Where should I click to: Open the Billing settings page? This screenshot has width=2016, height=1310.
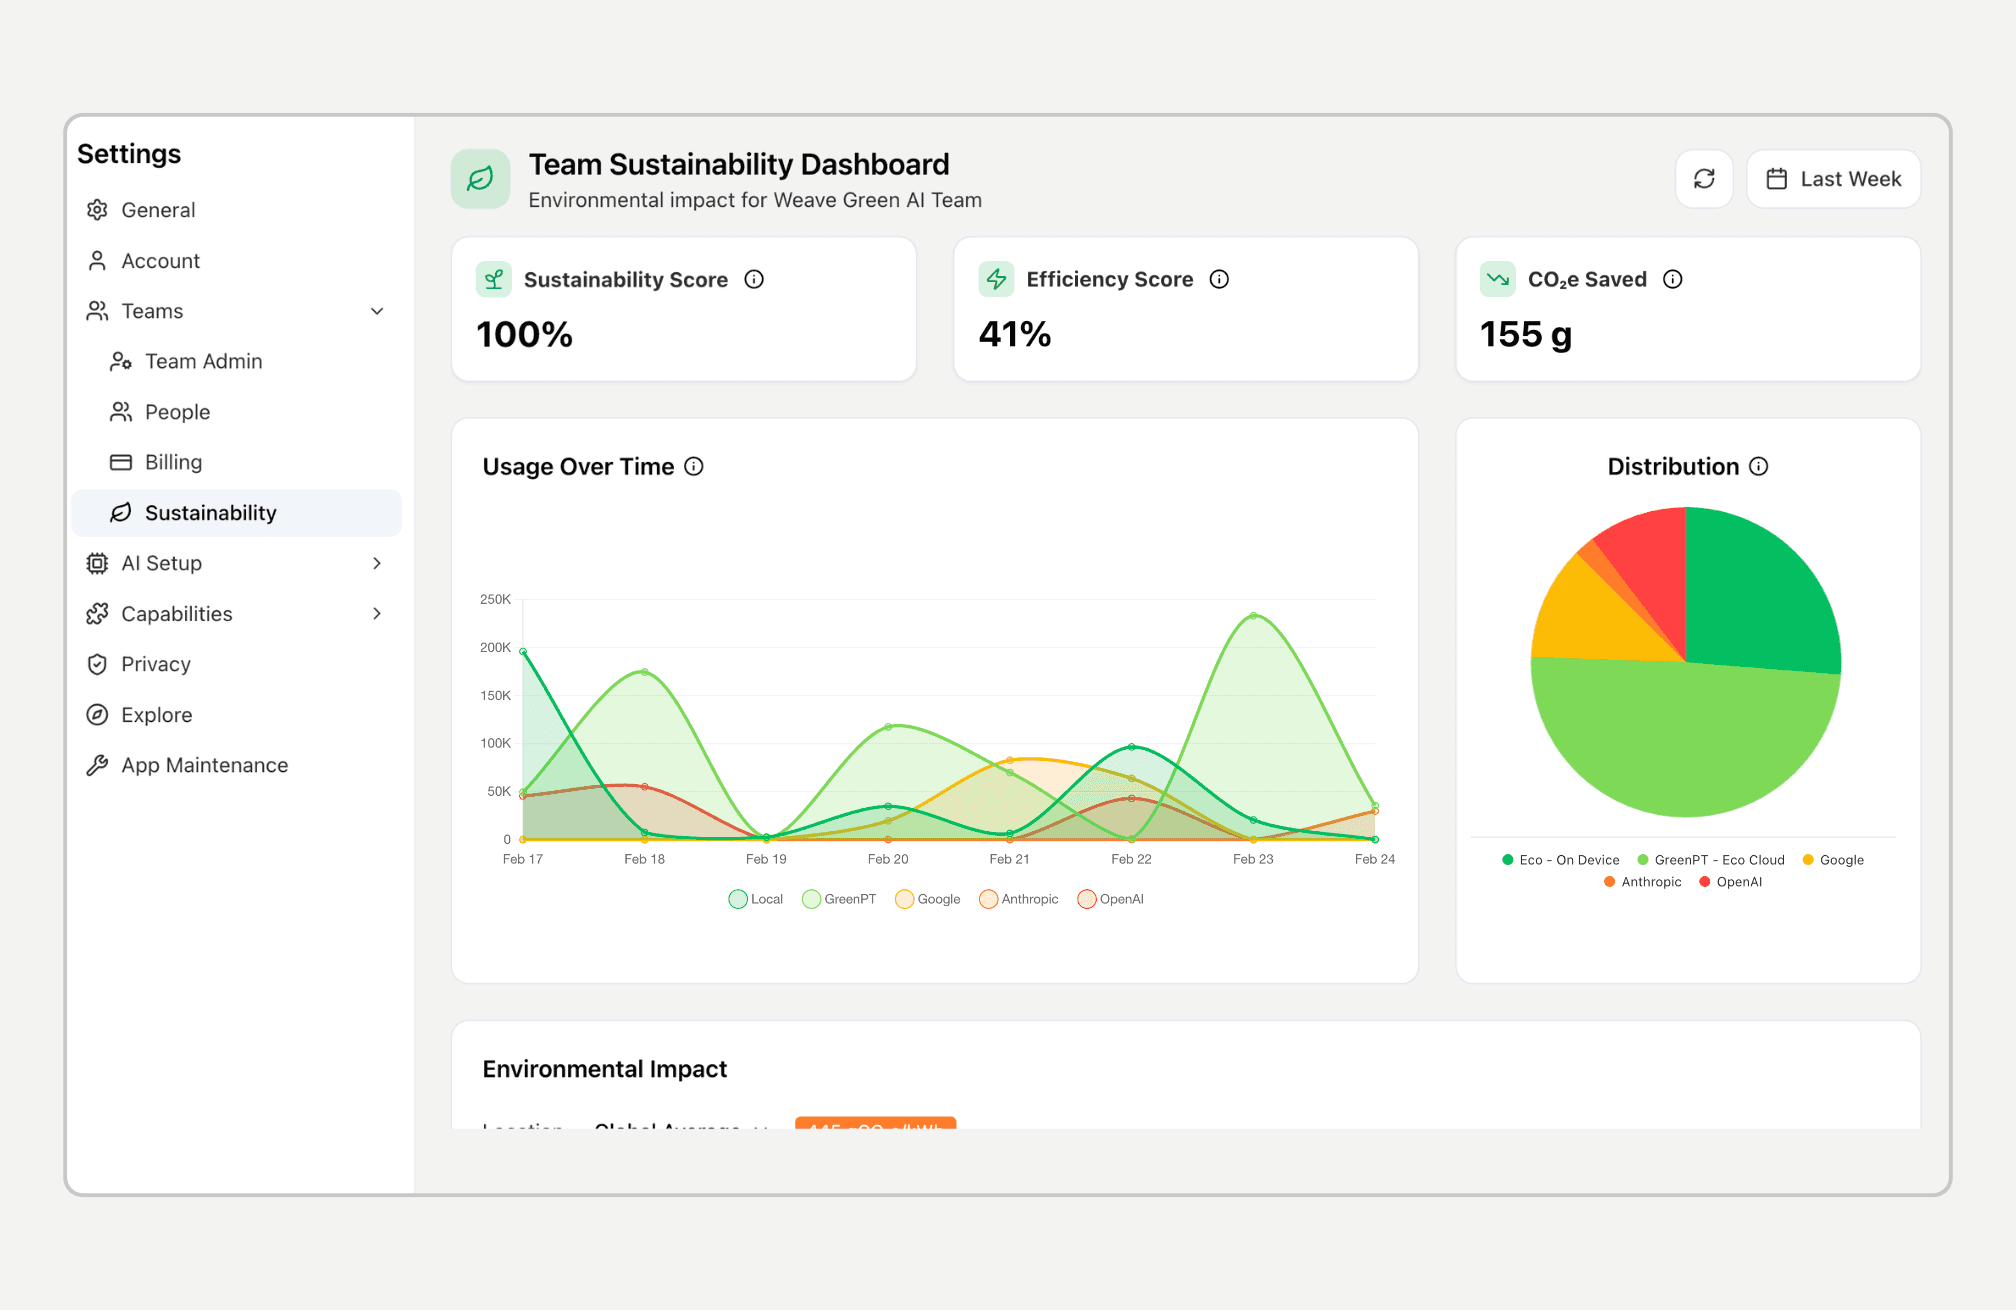tap(173, 462)
